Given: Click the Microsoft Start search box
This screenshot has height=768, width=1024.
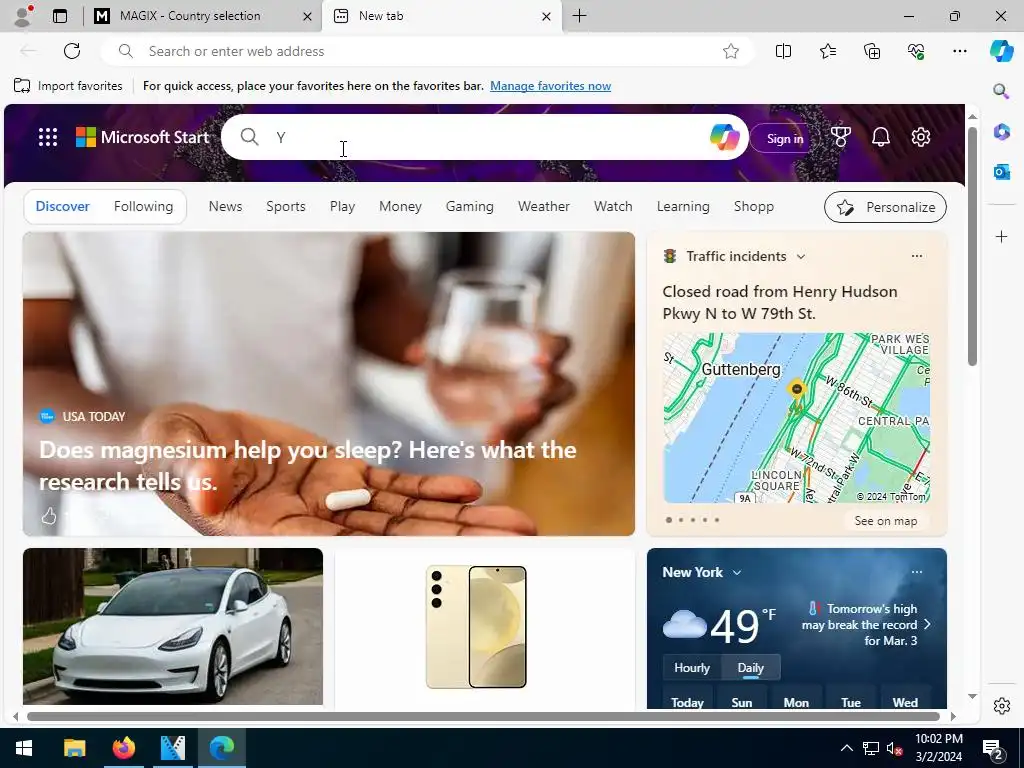Looking at the screenshot, I should tap(483, 137).
